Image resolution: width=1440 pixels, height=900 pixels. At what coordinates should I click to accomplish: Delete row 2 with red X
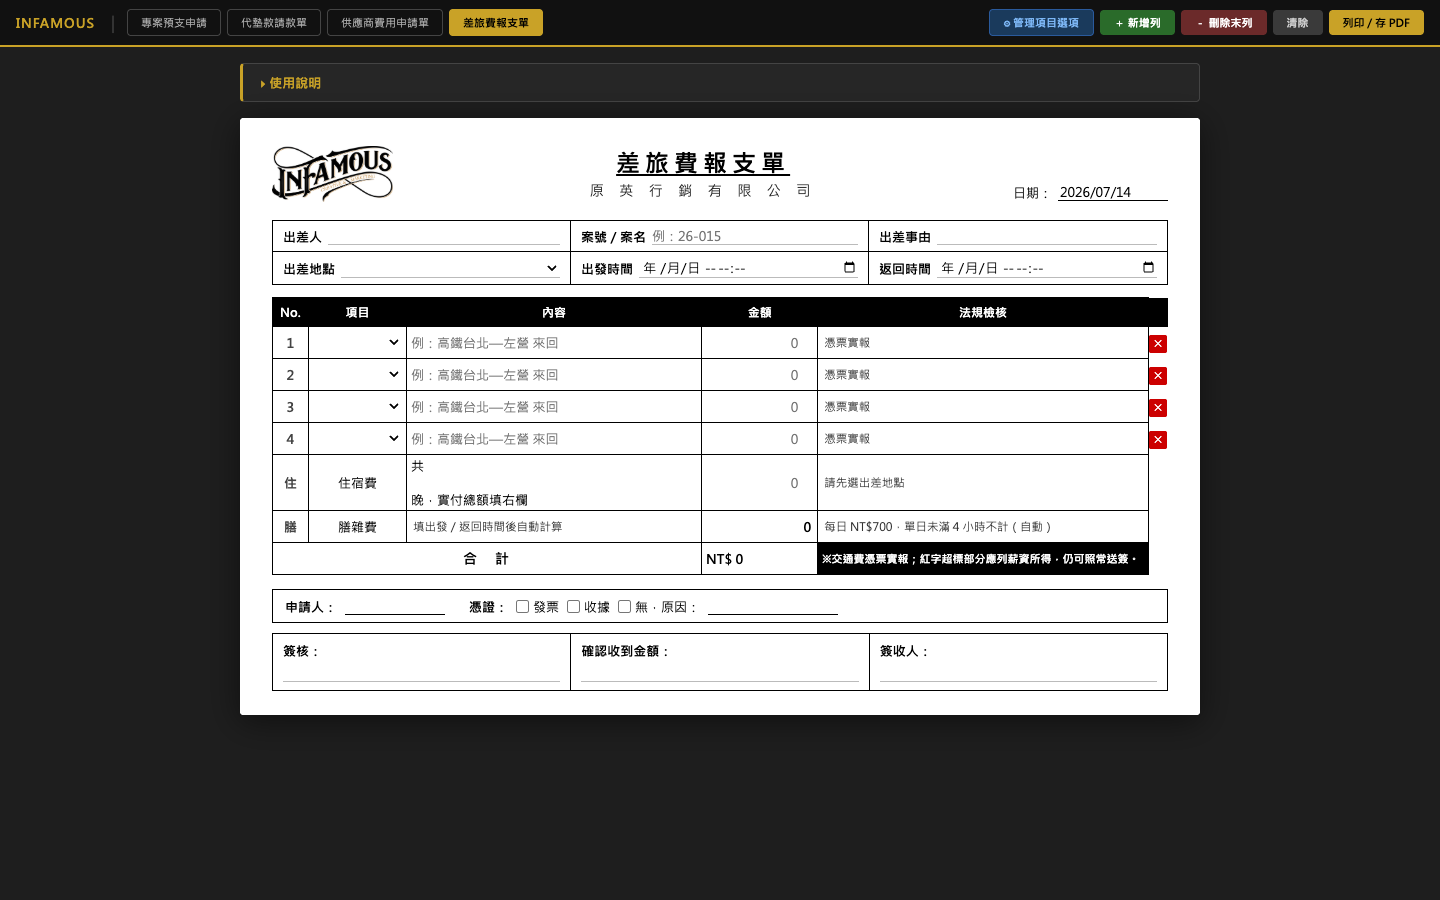click(x=1158, y=376)
